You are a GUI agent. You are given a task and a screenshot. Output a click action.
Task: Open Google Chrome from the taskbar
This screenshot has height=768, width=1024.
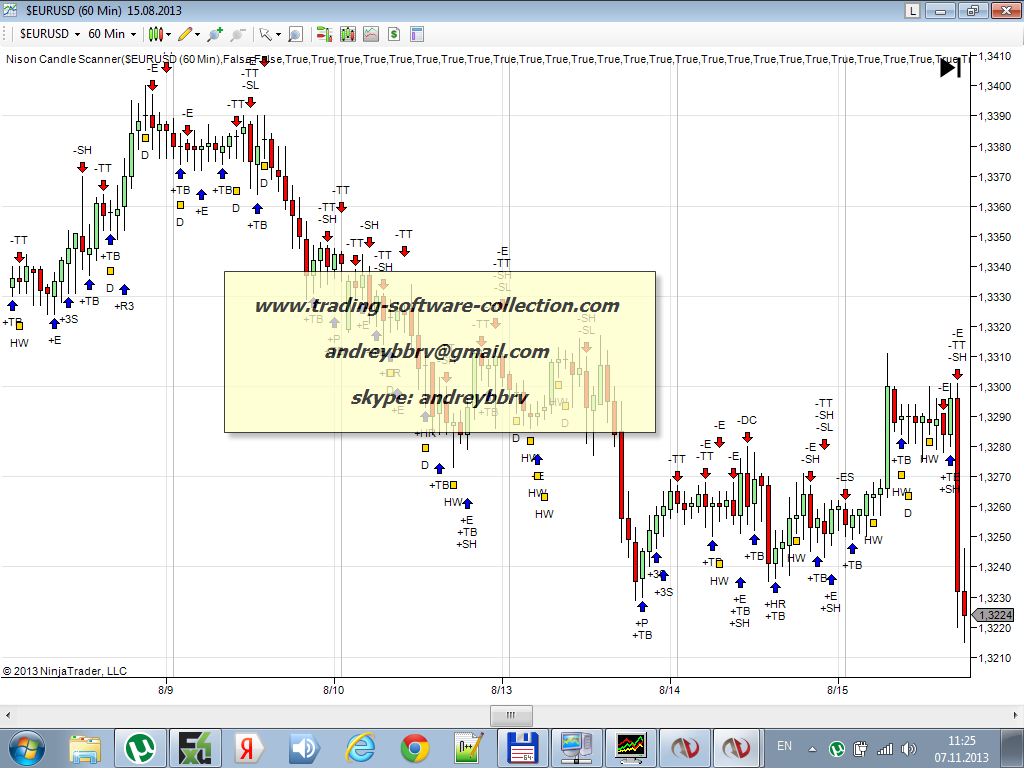tap(415, 746)
